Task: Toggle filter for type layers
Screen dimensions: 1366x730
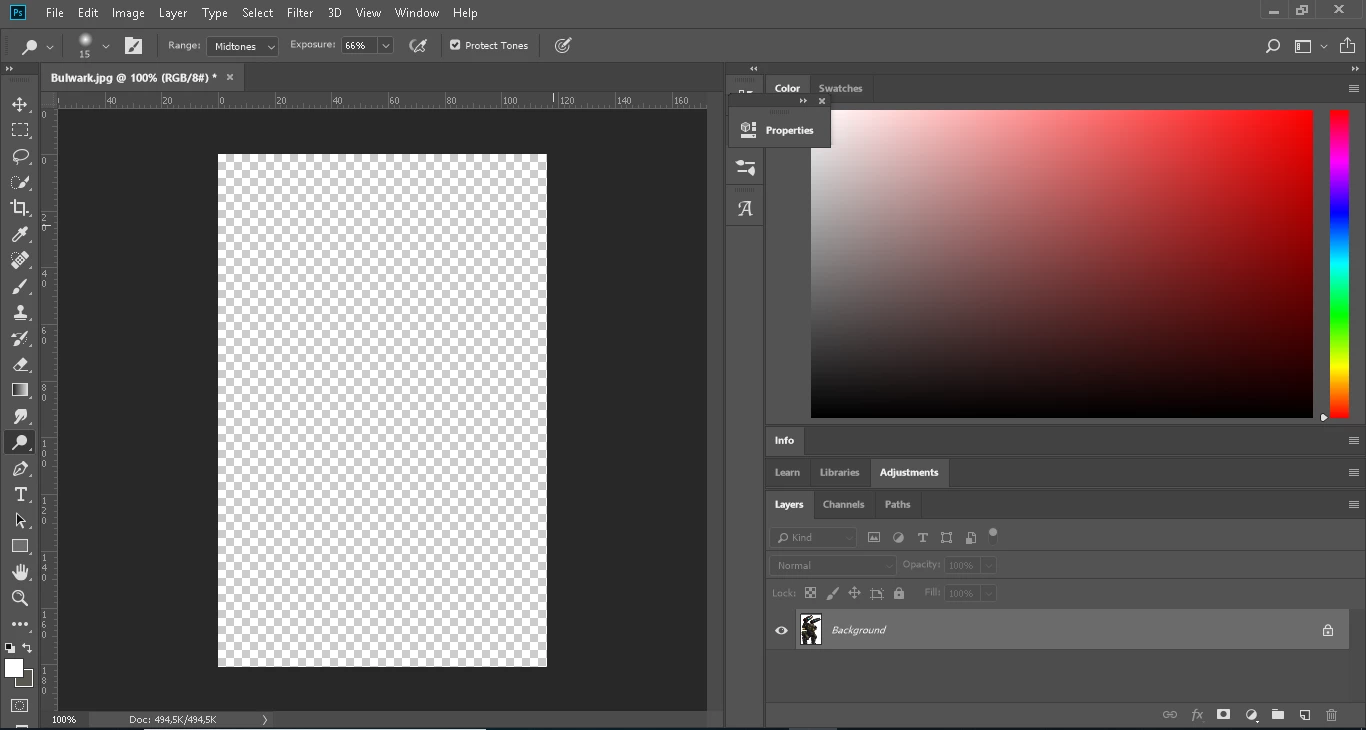Action: point(922,538)
